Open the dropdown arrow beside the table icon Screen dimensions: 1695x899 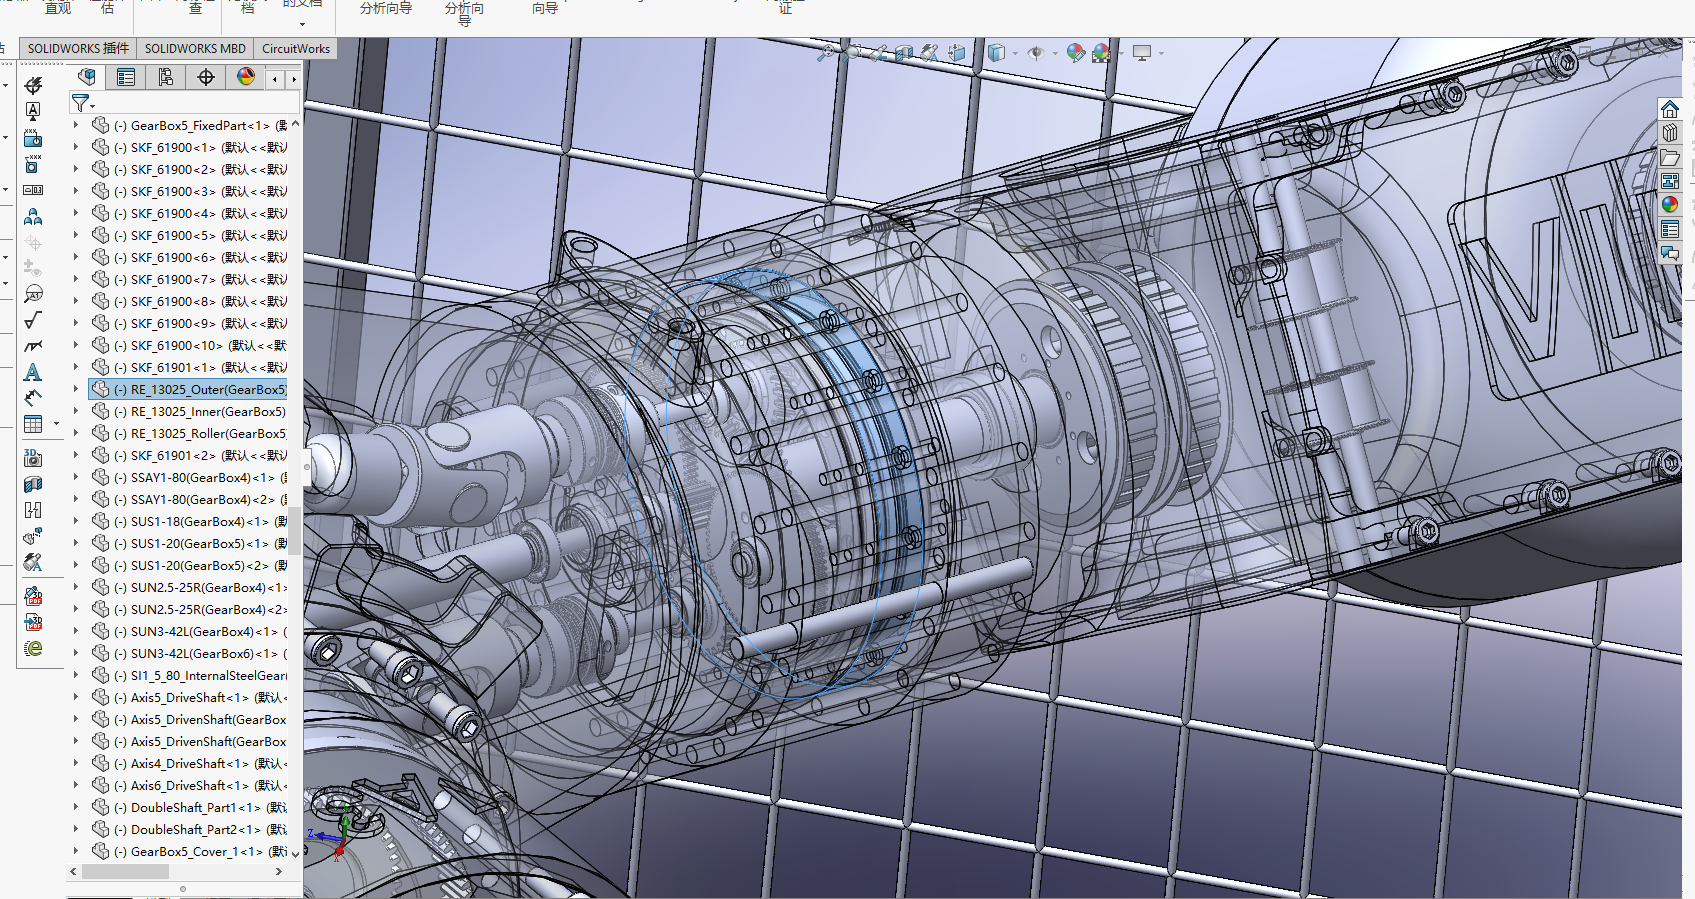(x=56, y=424)
